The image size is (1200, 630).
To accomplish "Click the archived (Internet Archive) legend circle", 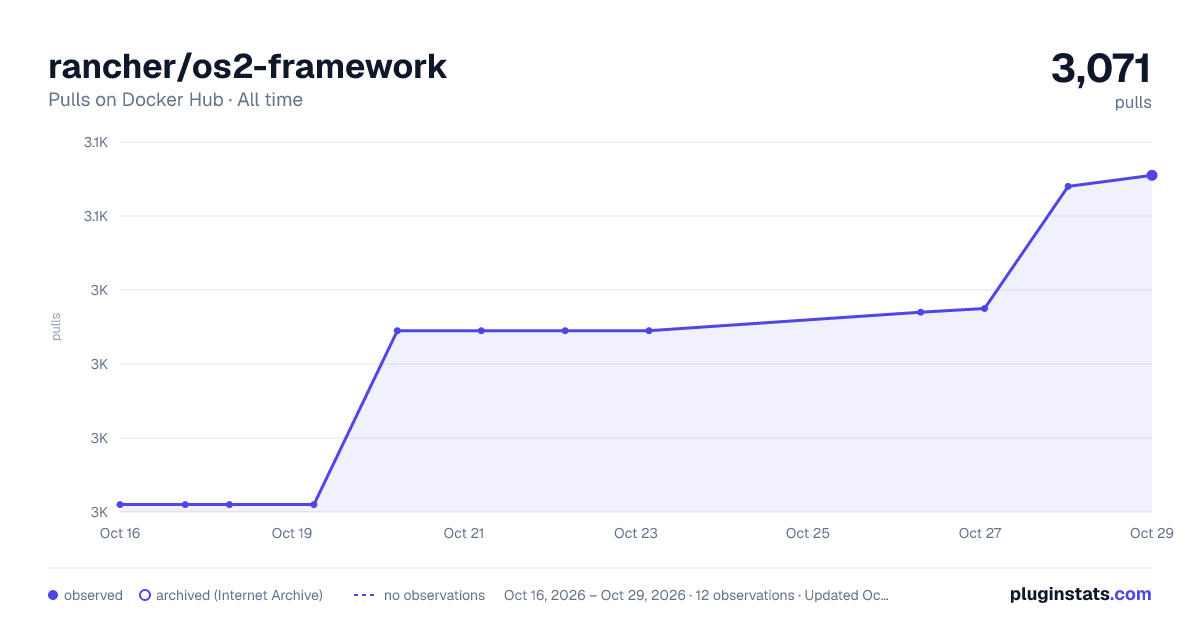I will pyautogui.click(x=144, y=595).
